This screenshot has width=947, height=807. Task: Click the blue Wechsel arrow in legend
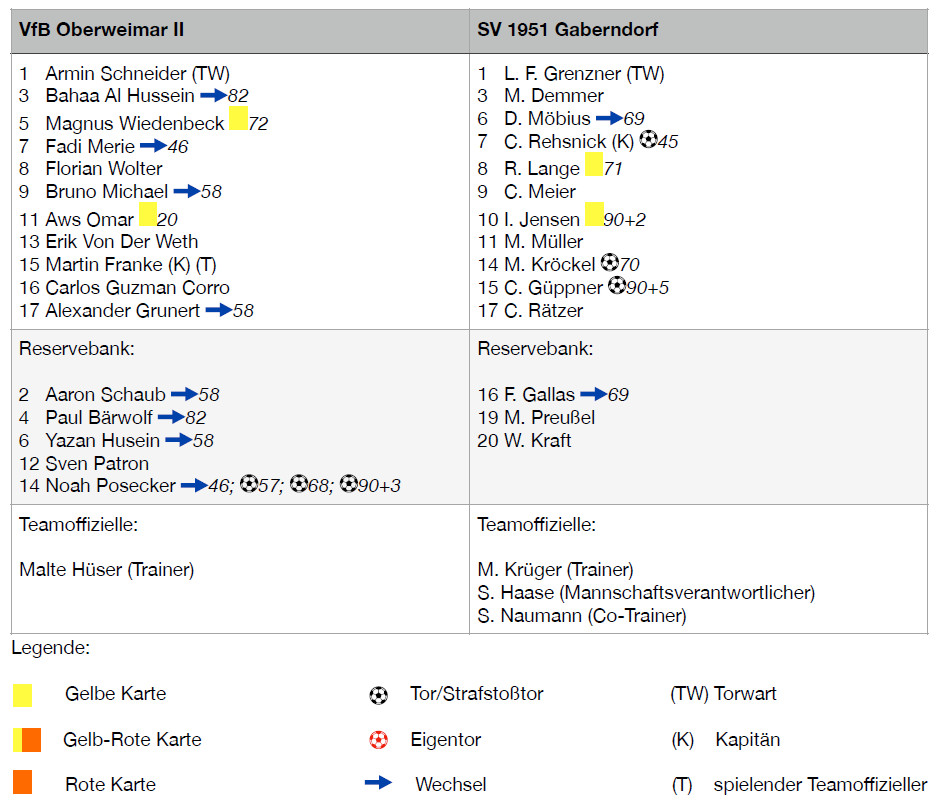coord(379,783)
